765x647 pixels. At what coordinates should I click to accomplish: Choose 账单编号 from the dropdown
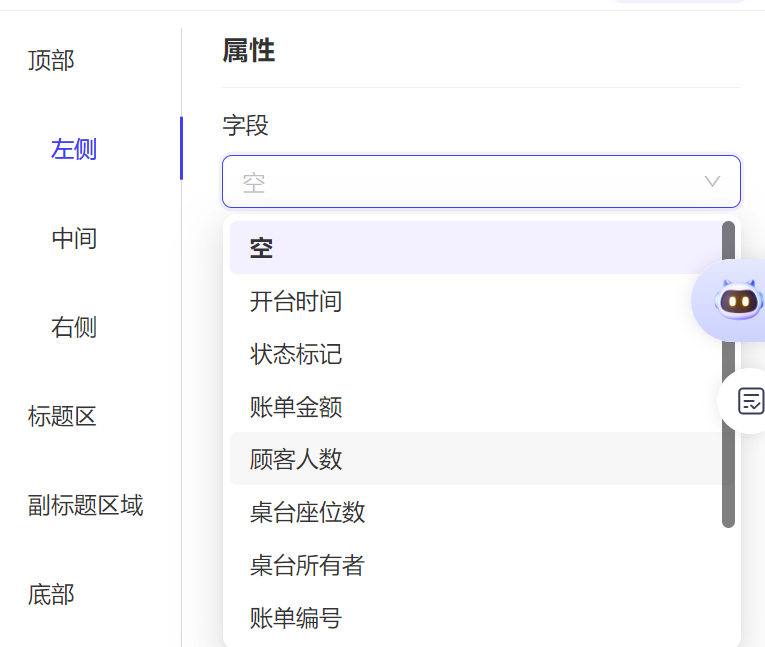point(476,617)
